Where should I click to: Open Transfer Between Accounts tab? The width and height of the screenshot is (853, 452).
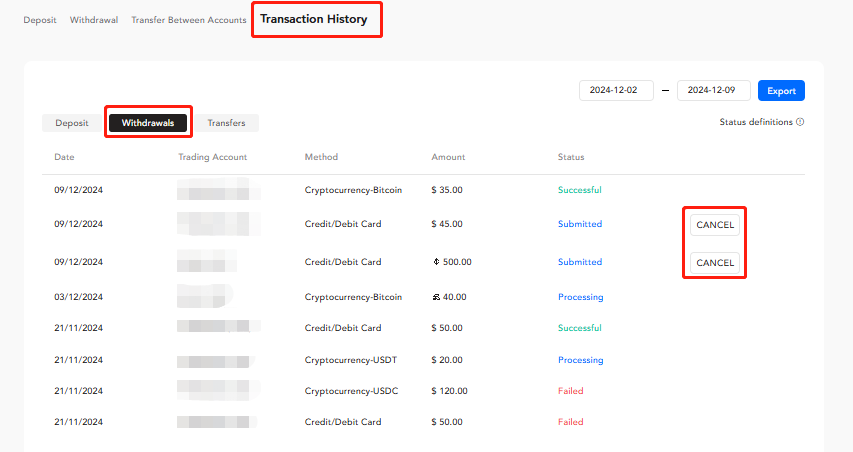[188, 20]
